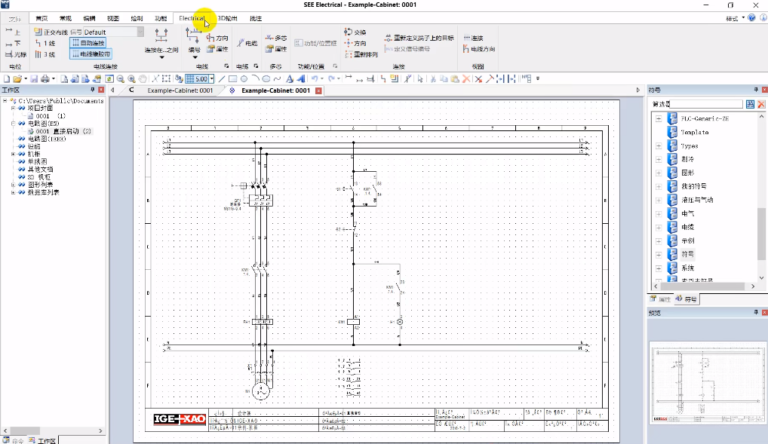Expand the 系统 symbol folder
This screenshot has height=444, width=768.
coord(658,268)
